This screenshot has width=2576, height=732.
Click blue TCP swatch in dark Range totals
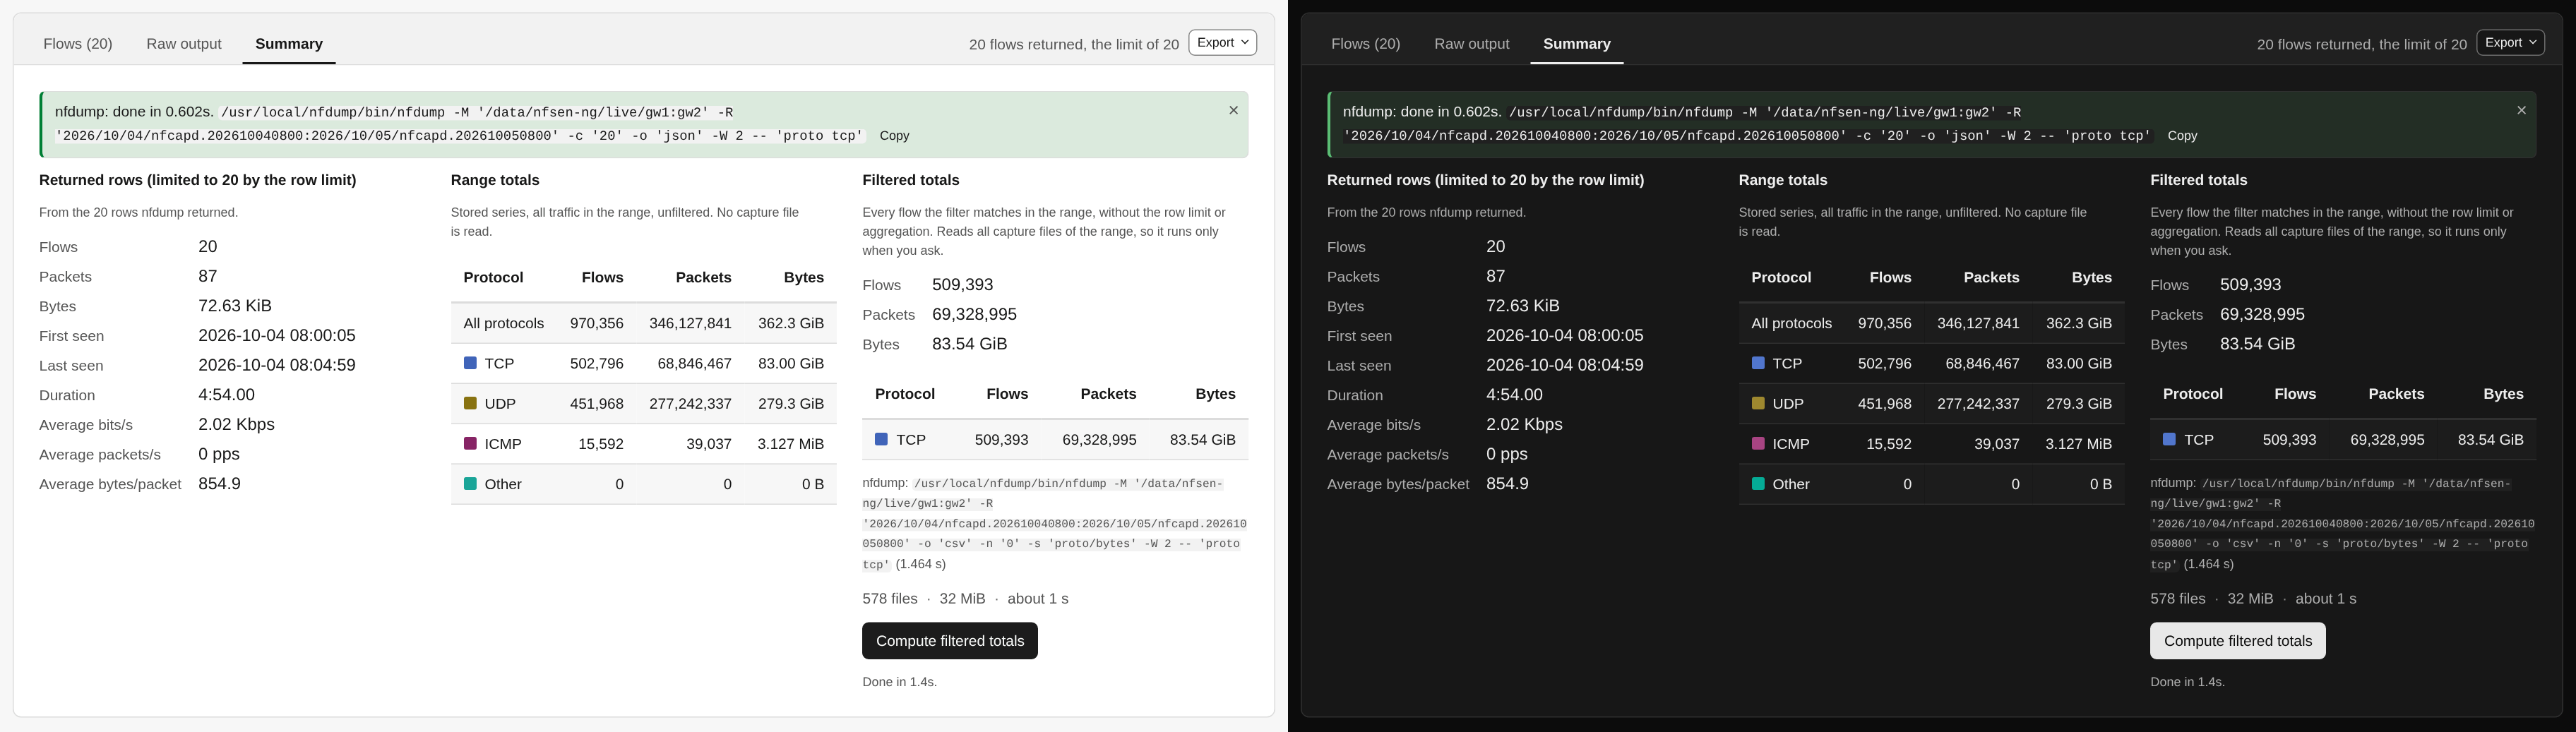(1758, 363)
